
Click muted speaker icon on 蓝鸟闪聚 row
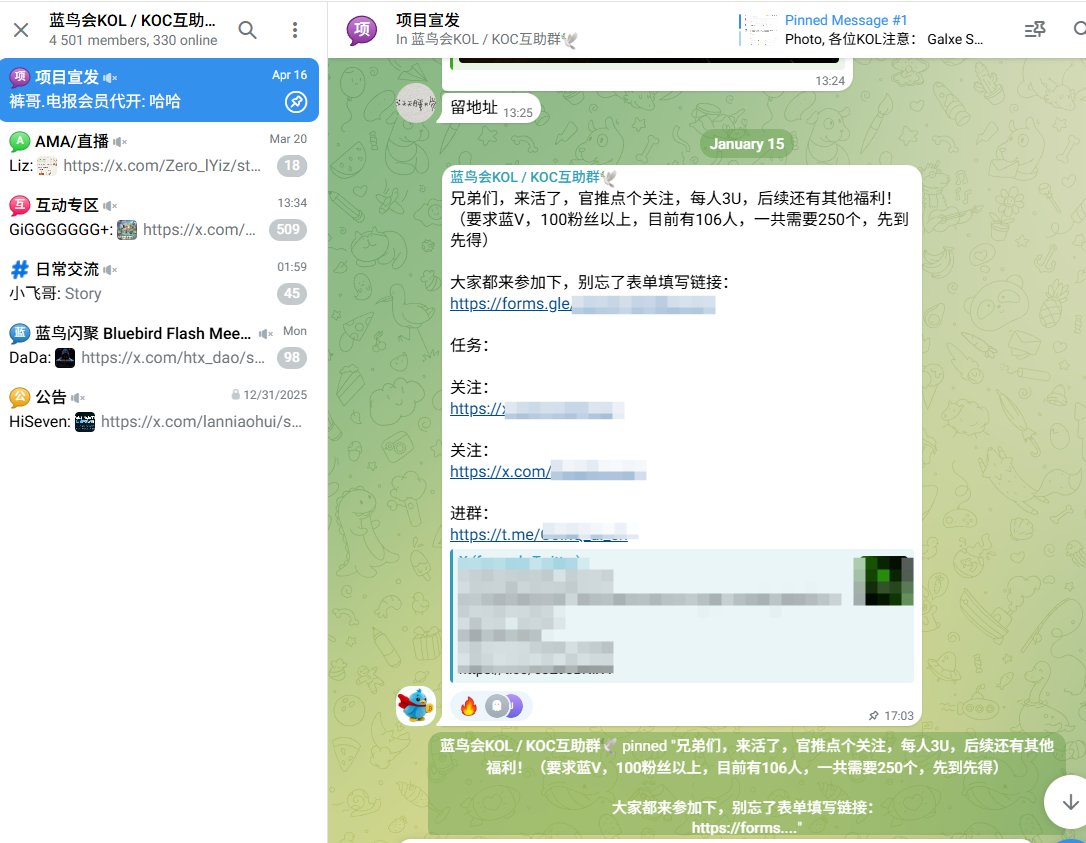266,333
